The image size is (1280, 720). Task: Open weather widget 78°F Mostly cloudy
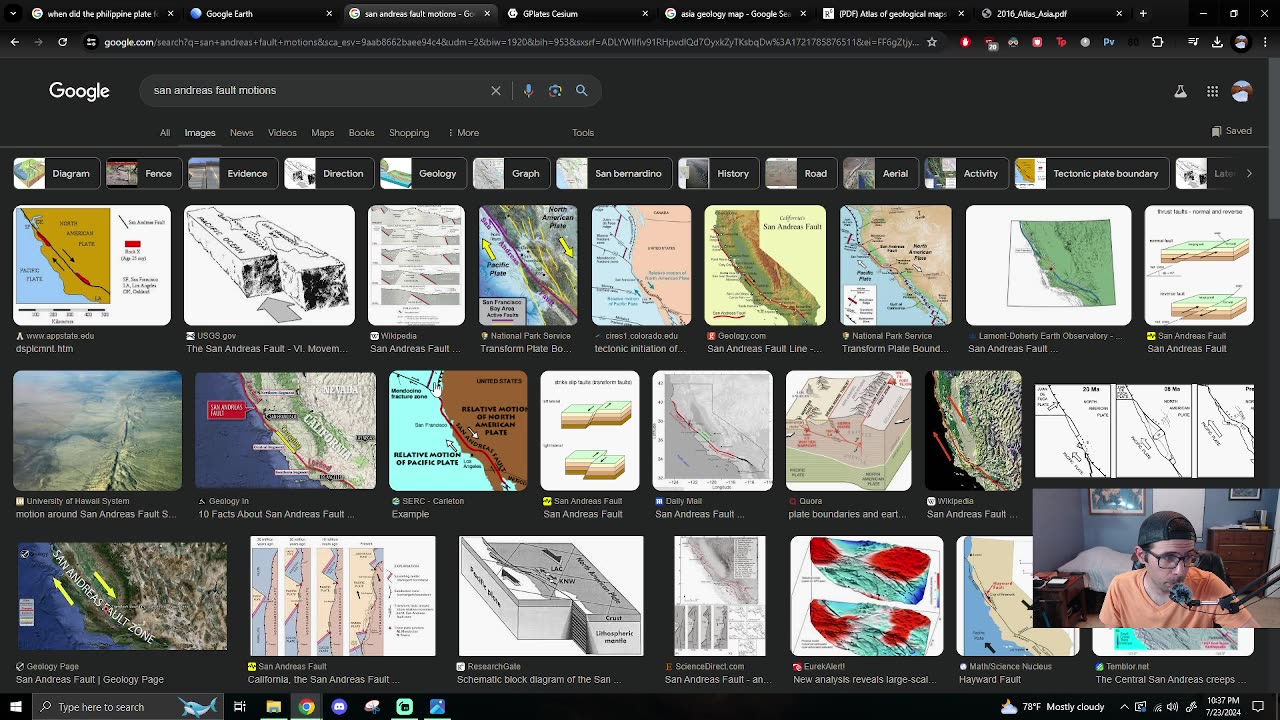pyautogui.click(x=1052, y=707)
